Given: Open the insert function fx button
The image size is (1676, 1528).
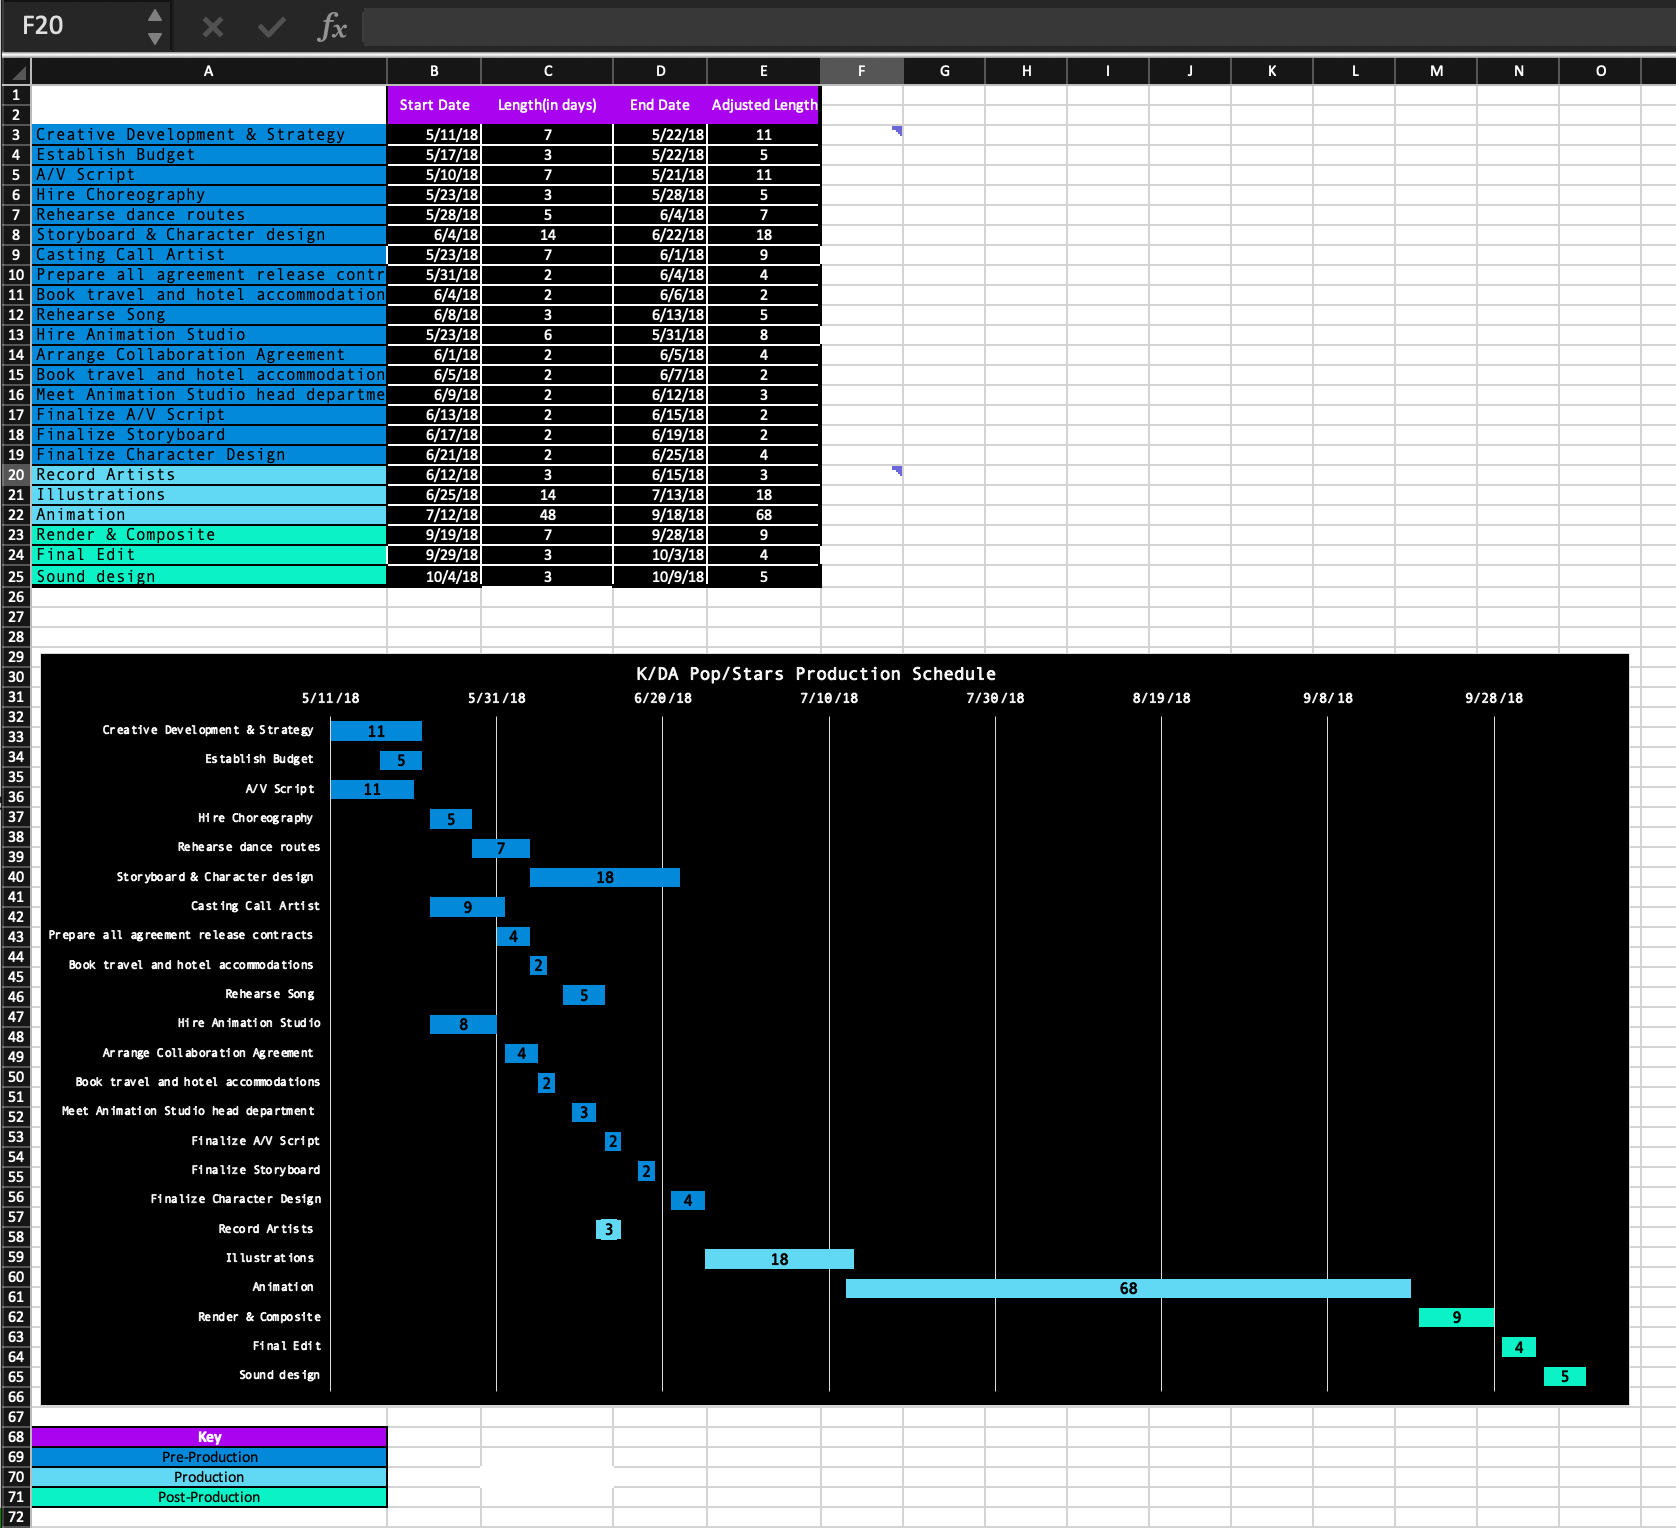Looking at the screenshot, I should [x=332, y=27].
